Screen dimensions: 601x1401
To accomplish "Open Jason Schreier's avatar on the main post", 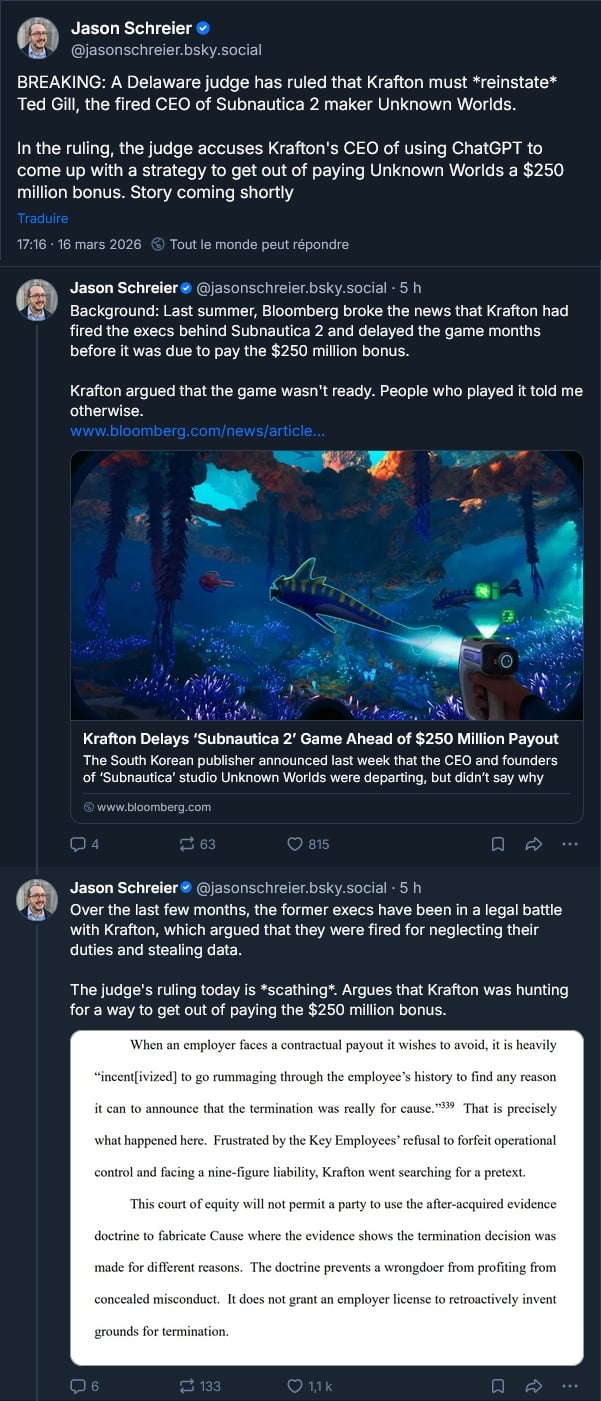I will pyautogui.click(x=37, y=38).
